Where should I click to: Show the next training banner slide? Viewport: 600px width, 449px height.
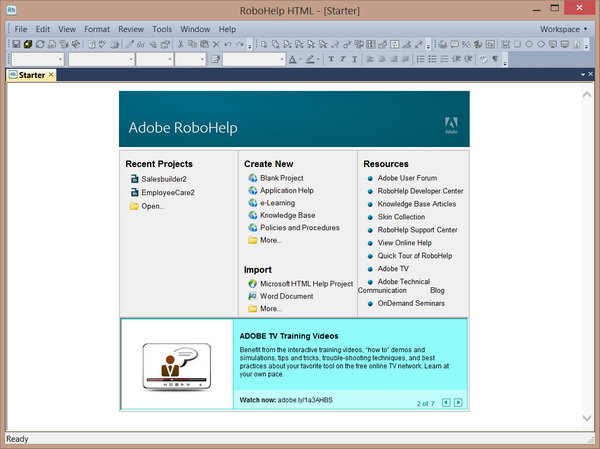pos(458,402)
